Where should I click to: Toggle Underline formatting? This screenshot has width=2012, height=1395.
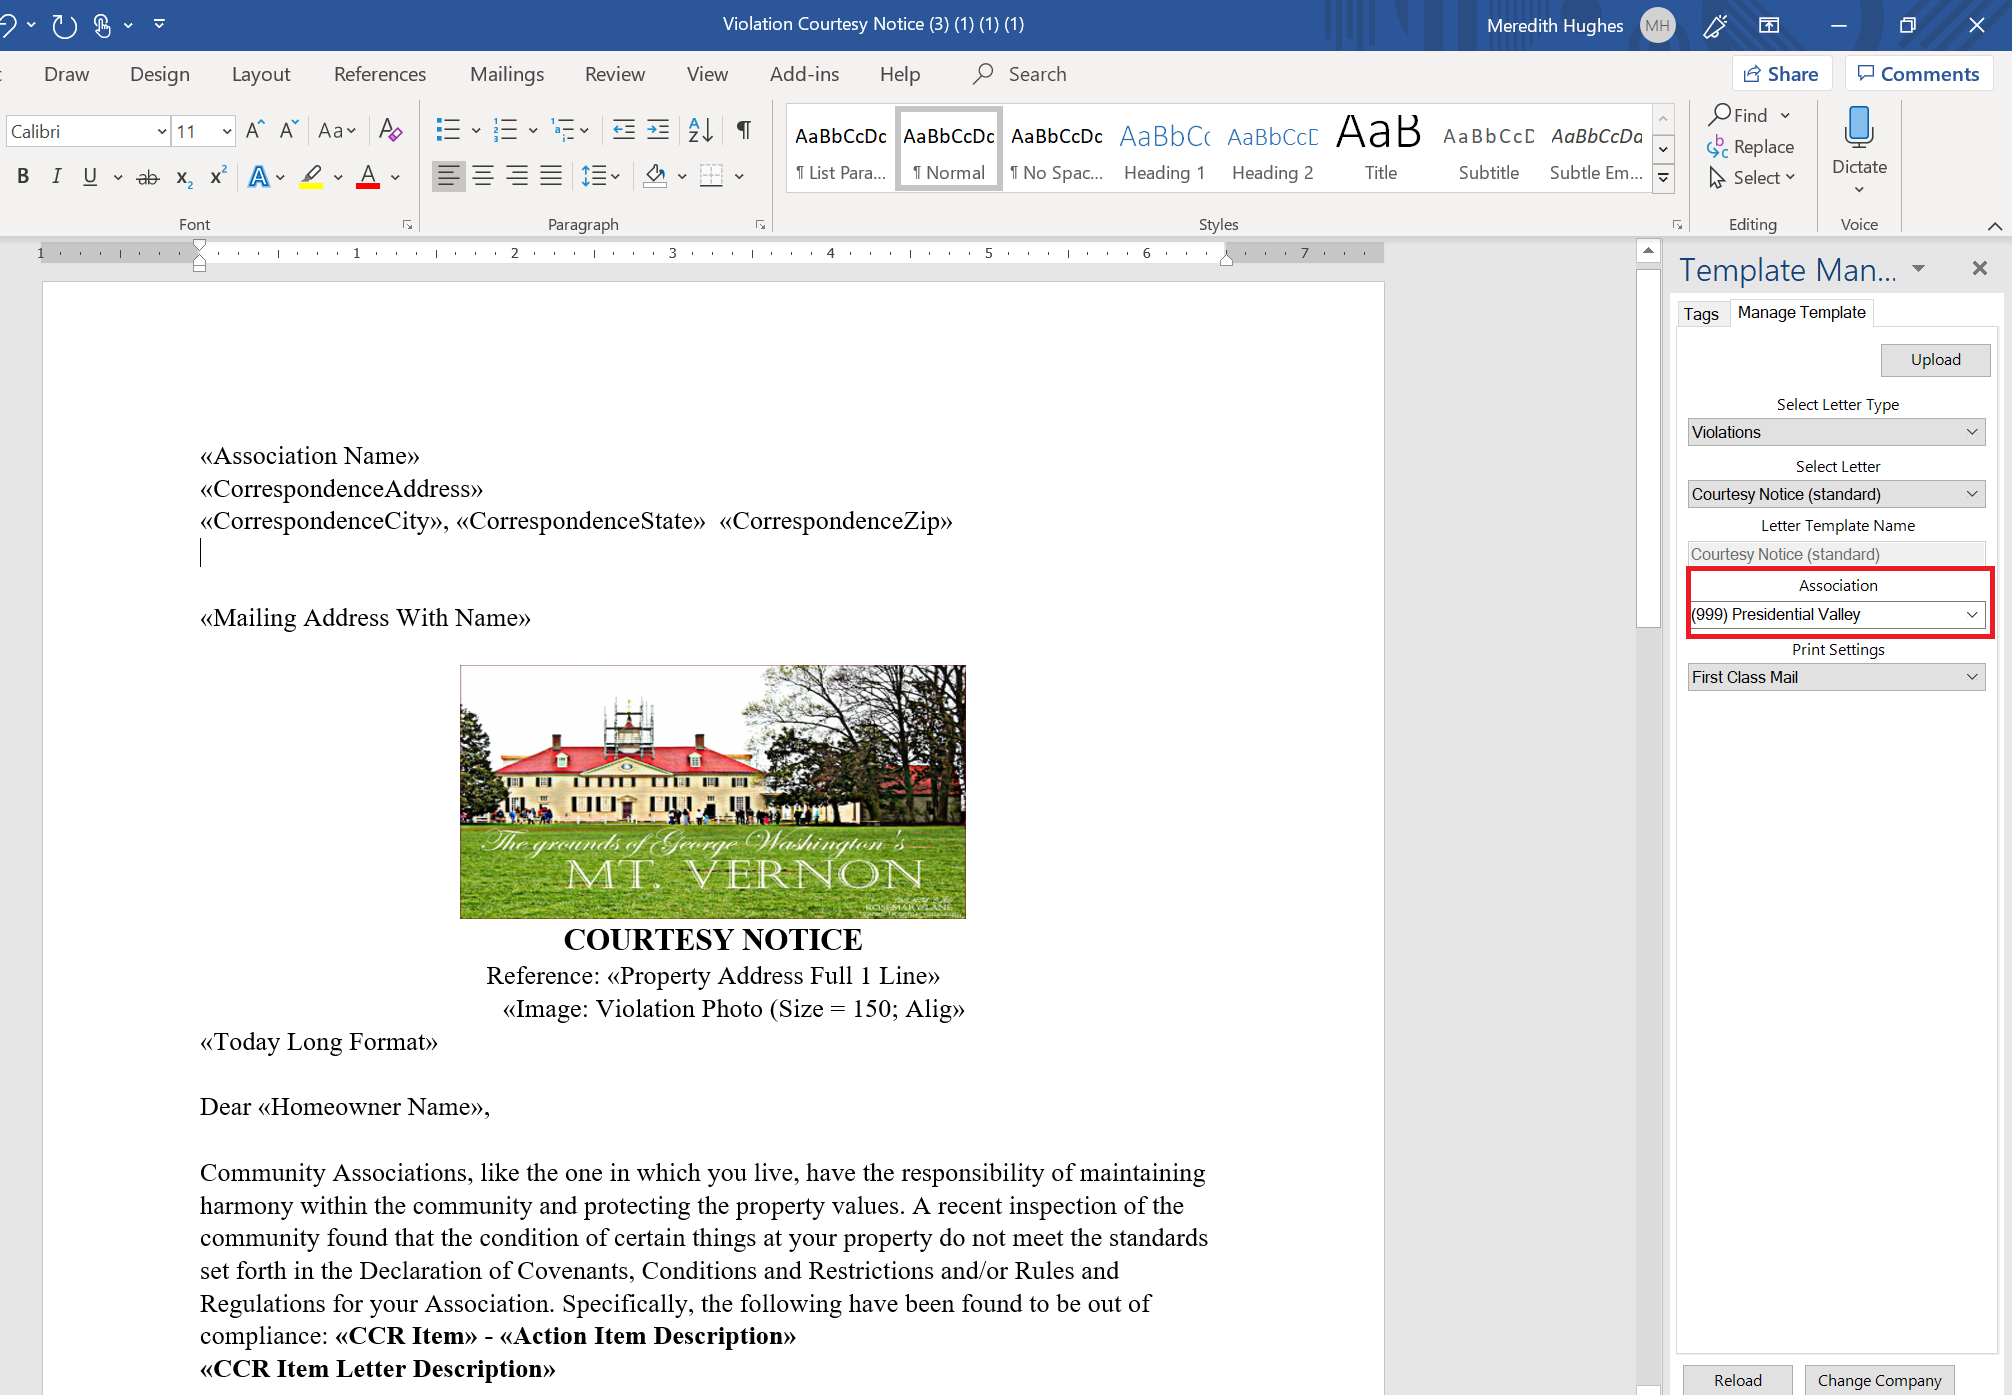(x=90, y=177)
